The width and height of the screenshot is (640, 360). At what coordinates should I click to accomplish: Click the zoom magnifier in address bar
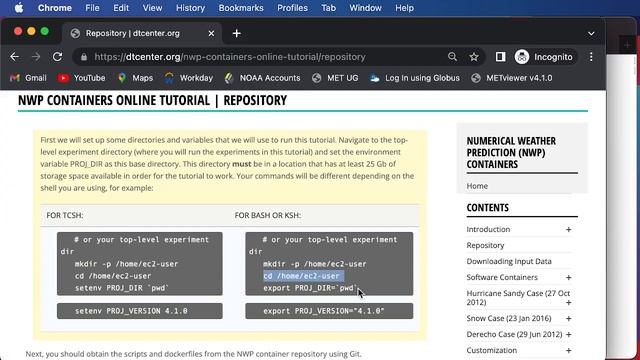[452, 57]
